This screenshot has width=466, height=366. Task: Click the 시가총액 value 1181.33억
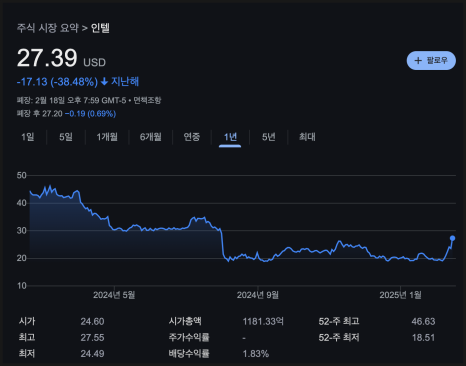tap(263, 321)
